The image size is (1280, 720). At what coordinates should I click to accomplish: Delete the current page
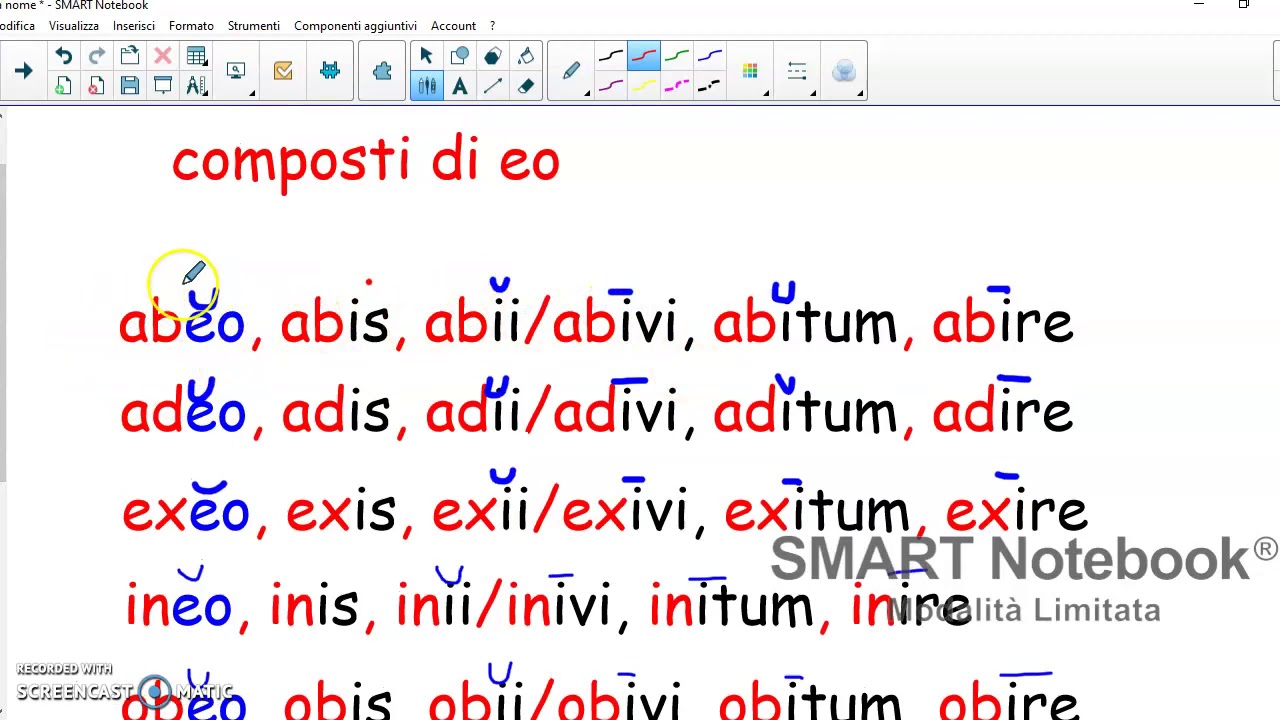(x=96, y=86)
